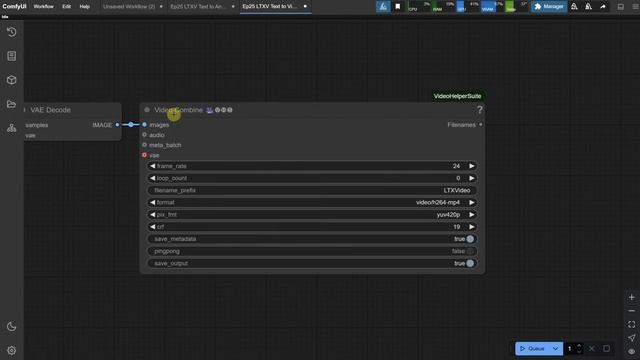Image resolution: width=640 pixels, height=360 pixels.
Task: Open the model library cube icon
Action: pyautogui.click(x=11, y=80)
